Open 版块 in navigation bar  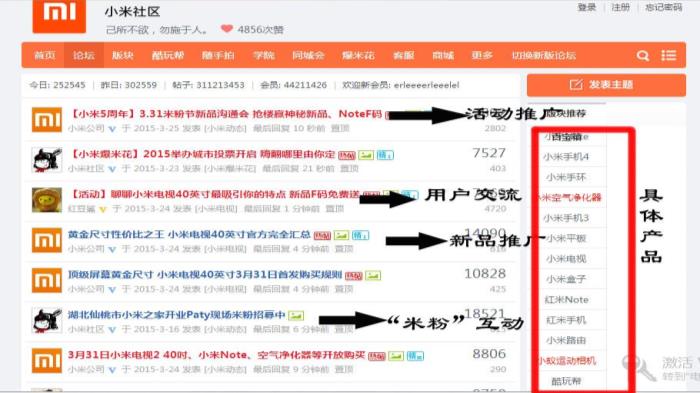123,55
